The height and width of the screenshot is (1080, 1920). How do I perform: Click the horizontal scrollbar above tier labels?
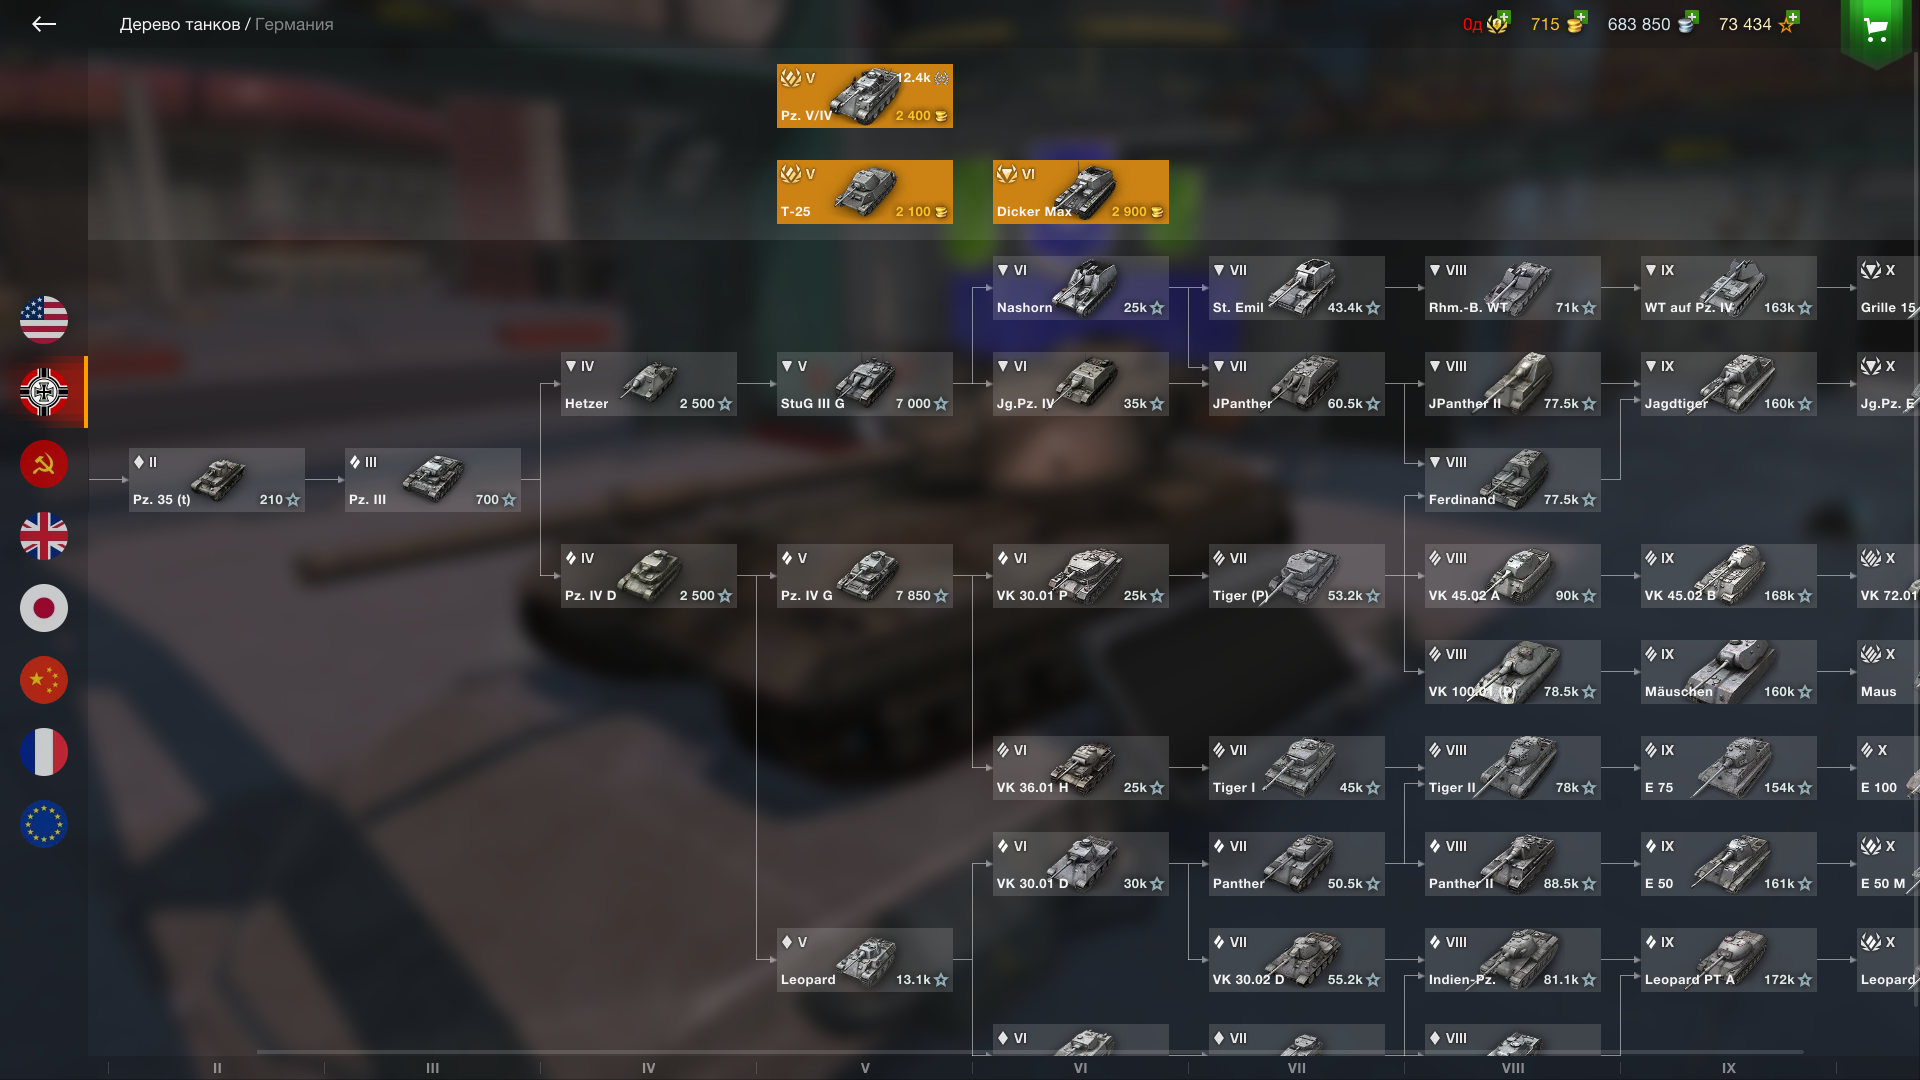(x=1030, y=1052)
